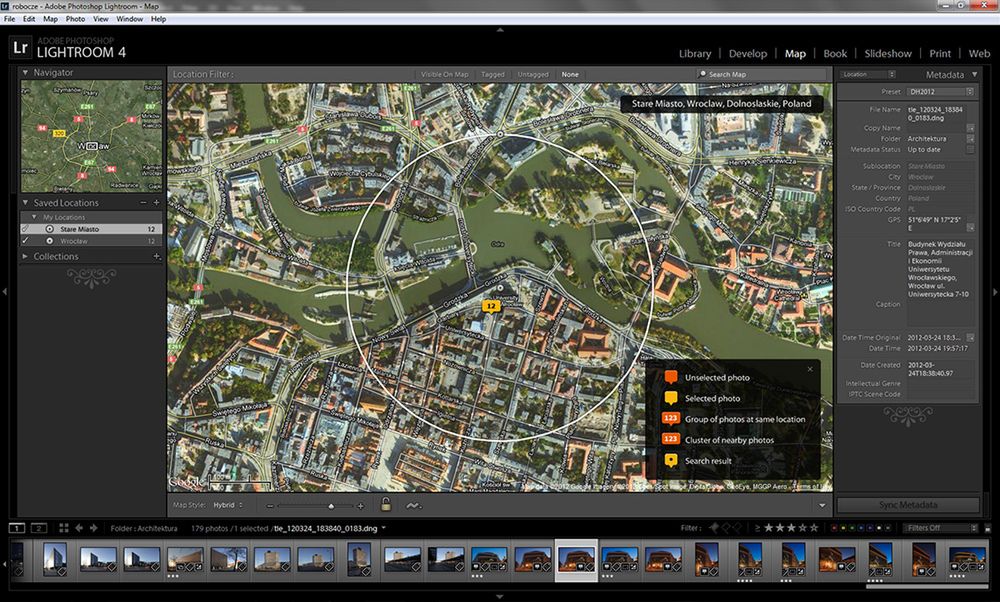Hide the filmstrip with the bottom arrow
Screen dimensions: 1000x602
(x=499, y=597)
